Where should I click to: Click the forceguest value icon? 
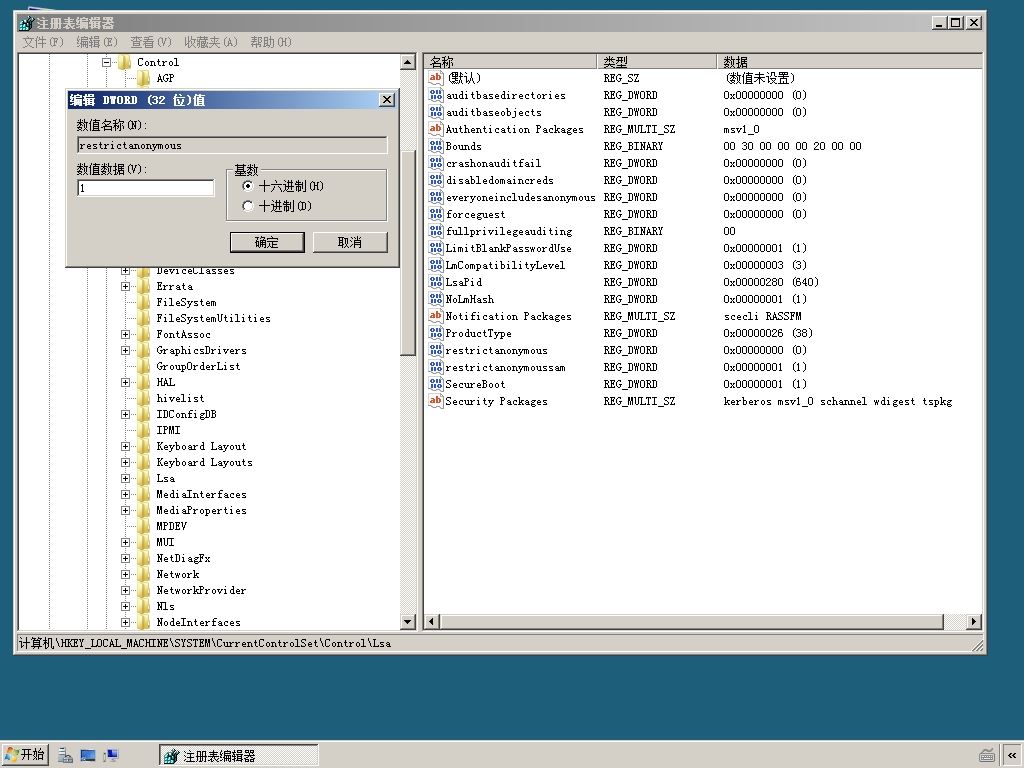[x=436, y=214]
